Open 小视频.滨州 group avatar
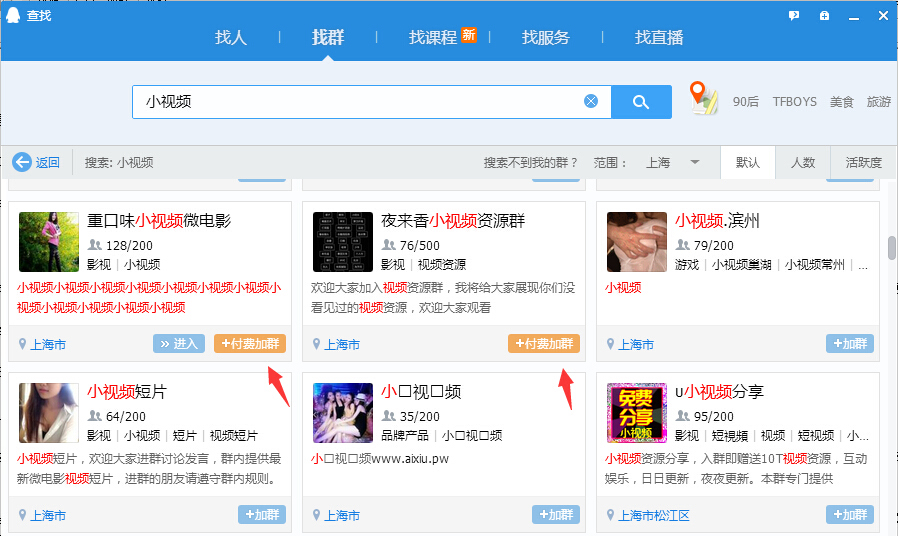898x536 pixels. (637, 242)
